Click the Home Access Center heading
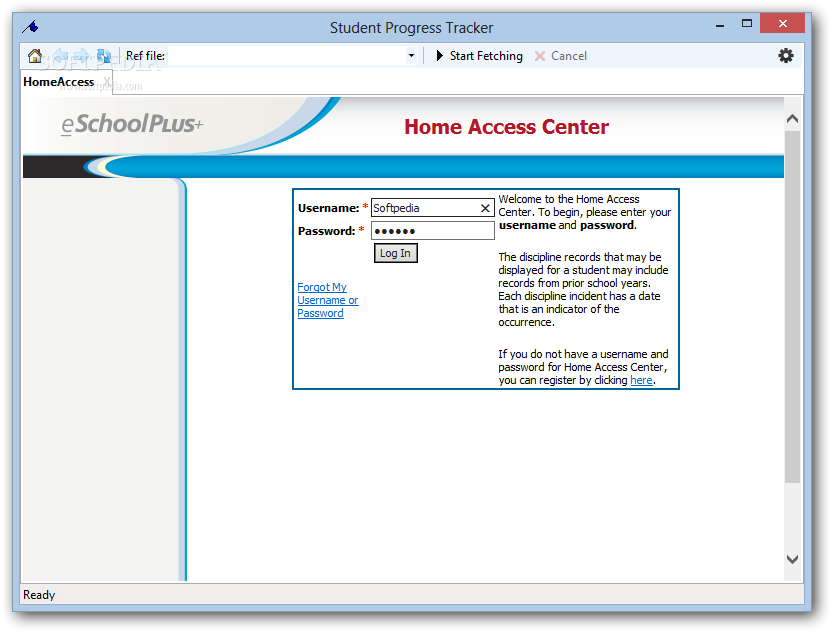Screen dimensions: 832x632 coord(506,127)
